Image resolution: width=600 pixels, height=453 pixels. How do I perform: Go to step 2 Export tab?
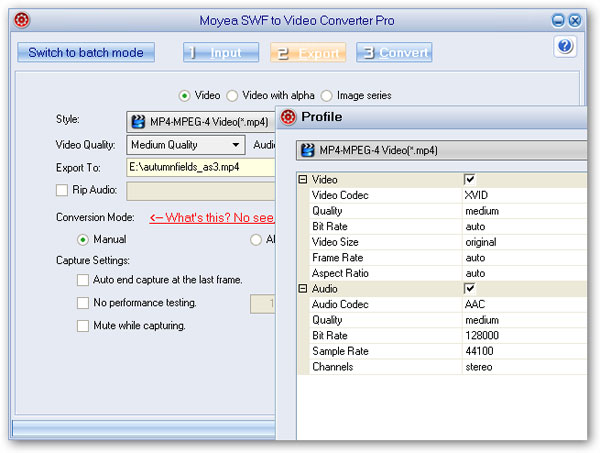308,52
